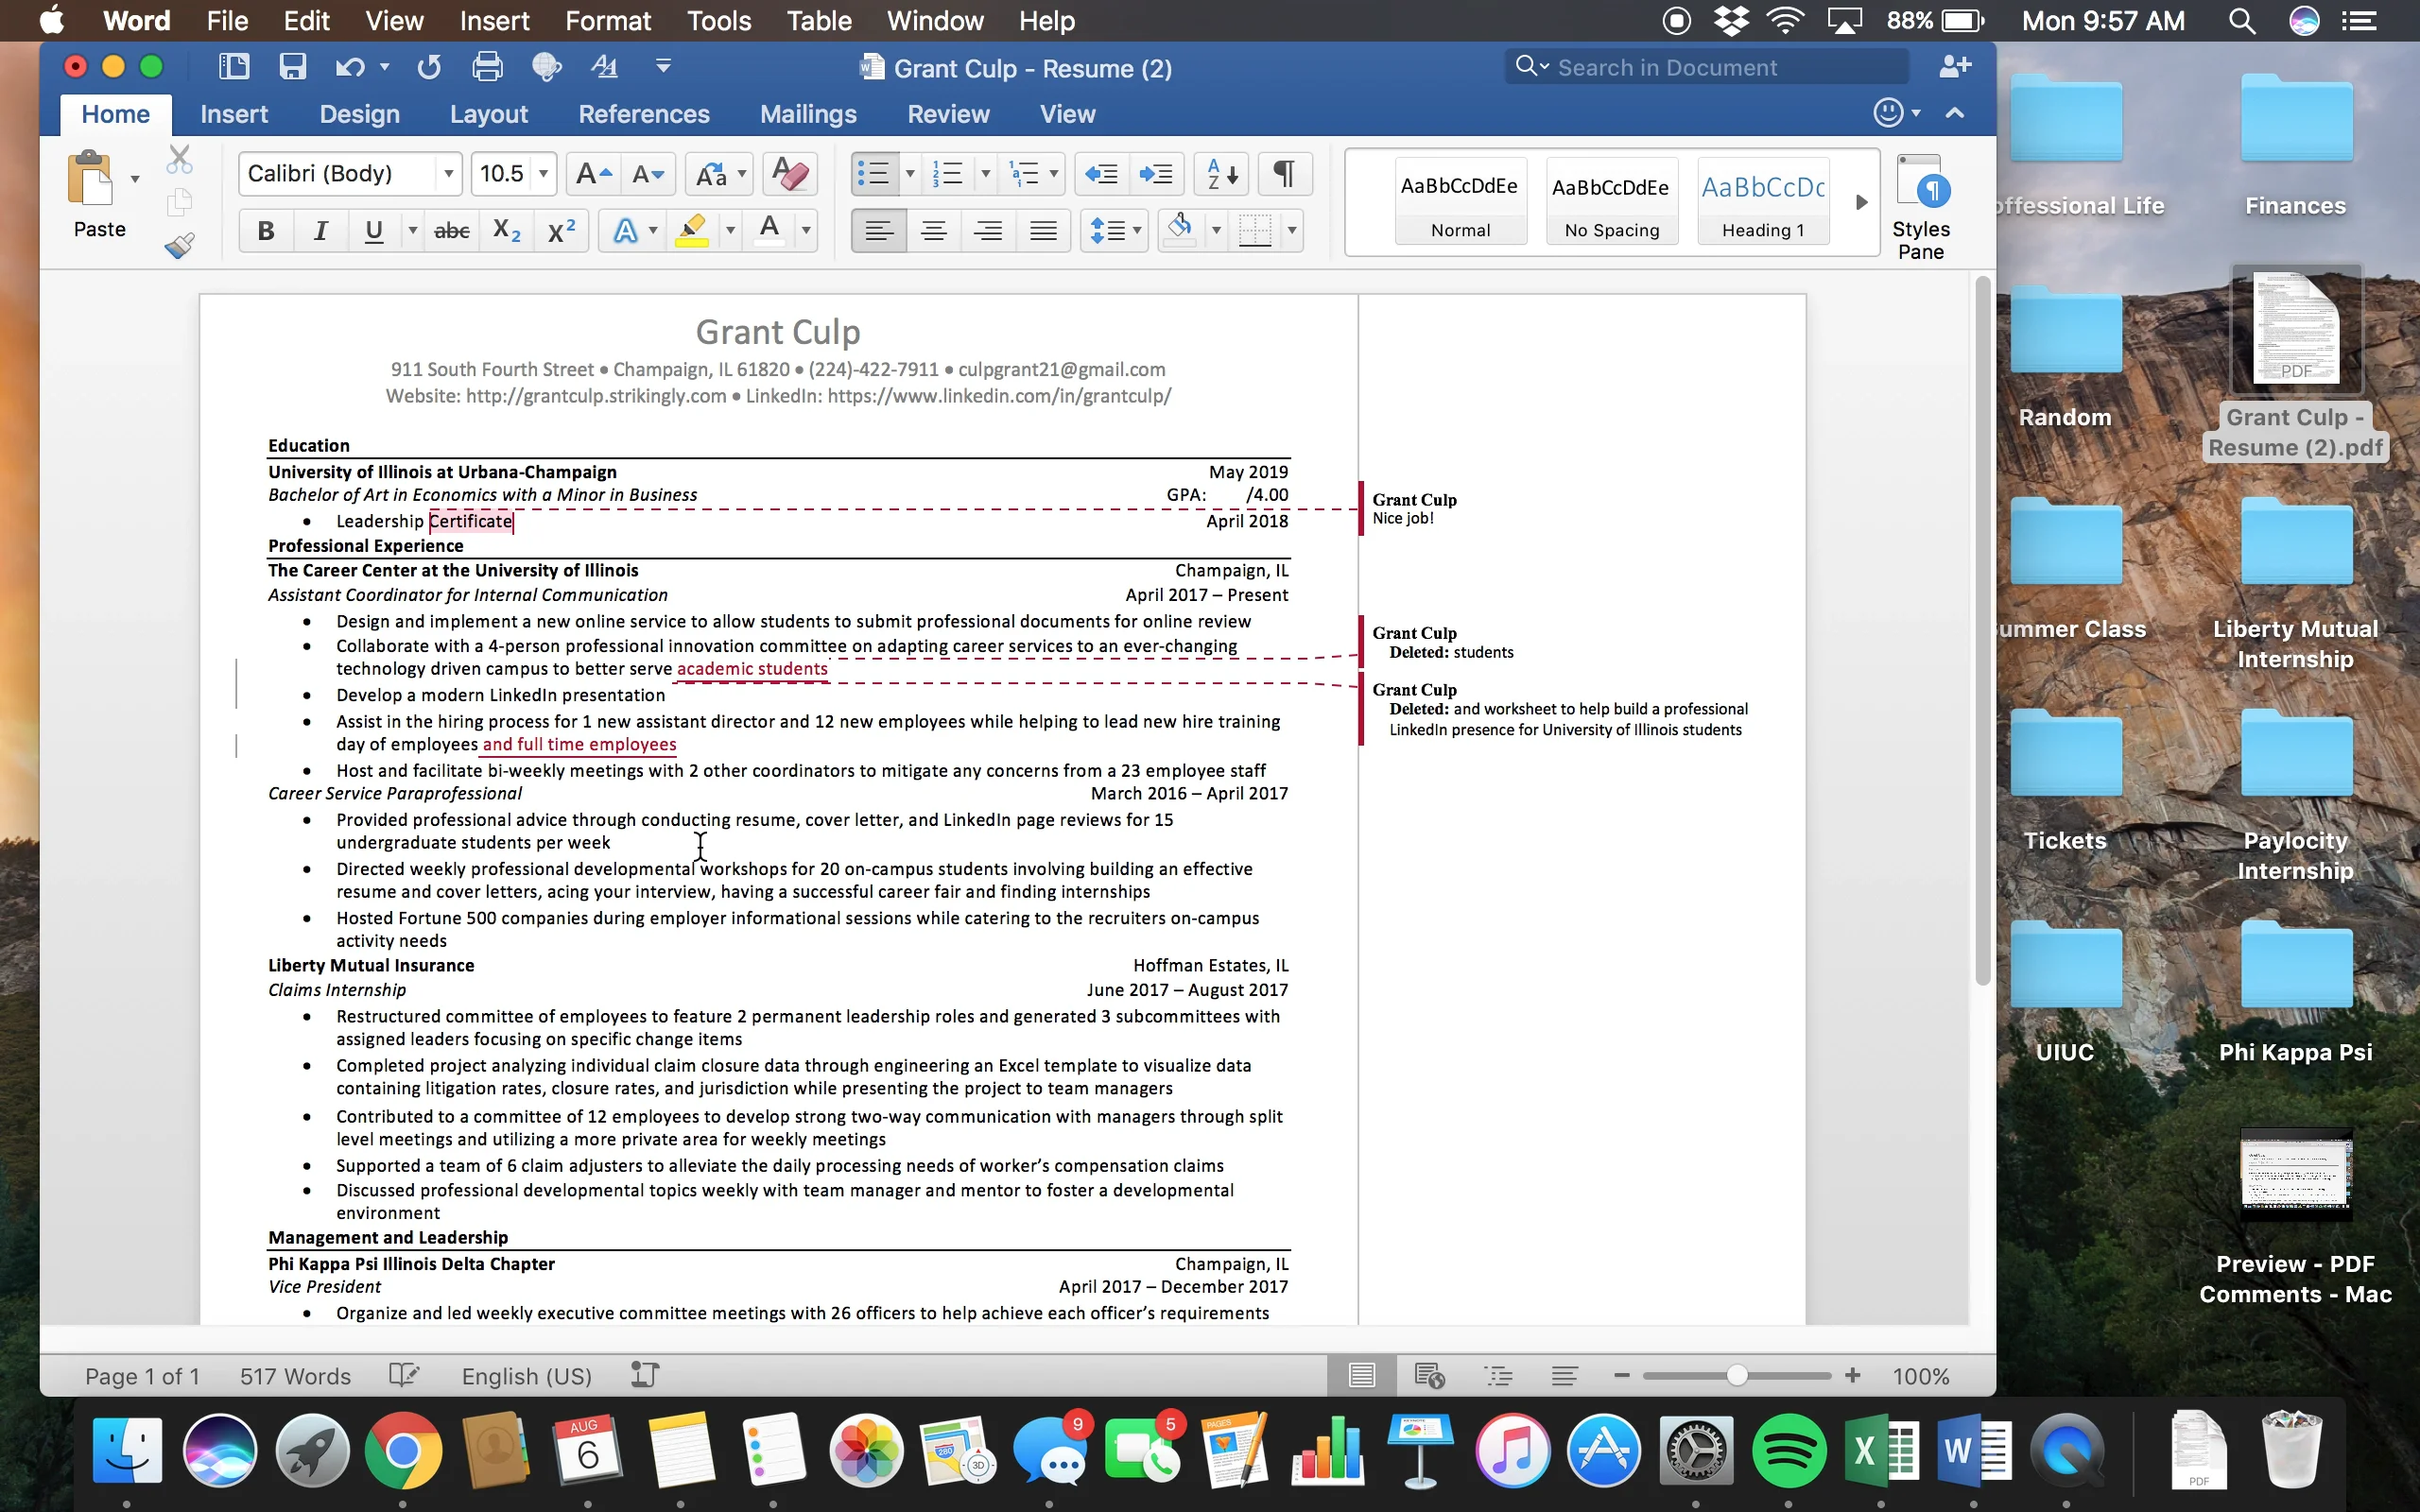Image resolution: width=2420 pixels, height=1512 pixels.
Task: Click the Redo circular arrow icon
Action: [429, 67]
